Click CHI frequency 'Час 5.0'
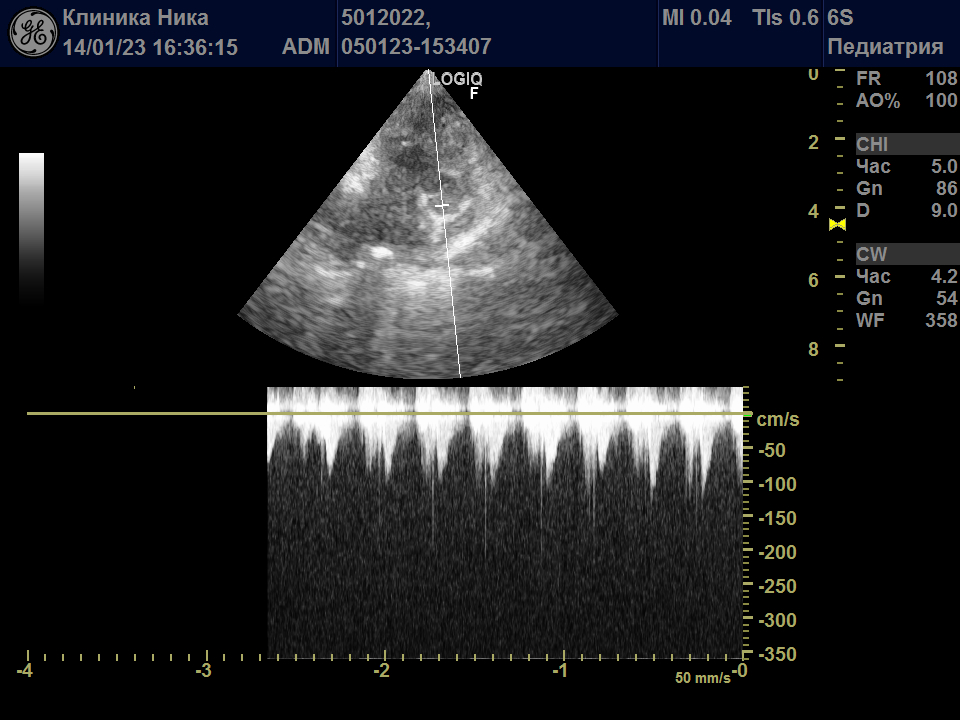This screenshot has width=960, height=720. (x=906, y=167)
